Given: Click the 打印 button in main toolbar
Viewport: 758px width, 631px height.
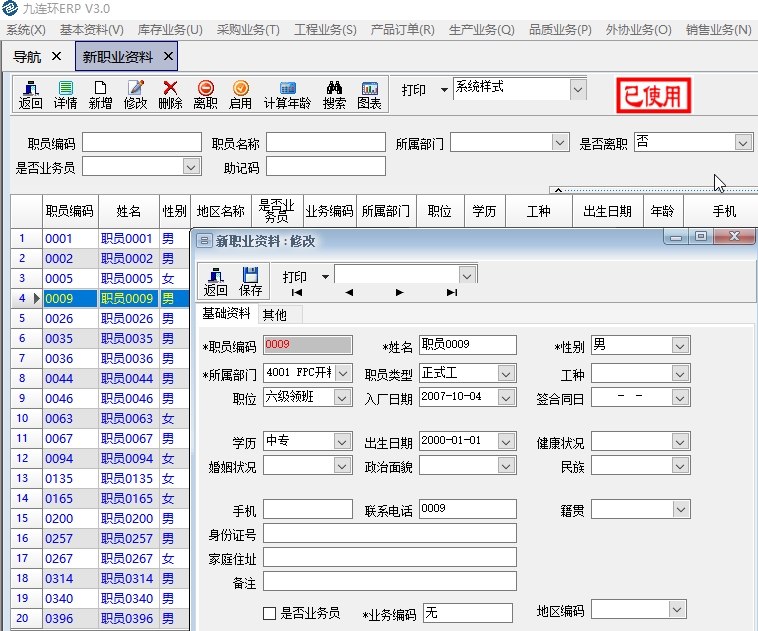Looking at the screenshot, I should tap(413, 90).
